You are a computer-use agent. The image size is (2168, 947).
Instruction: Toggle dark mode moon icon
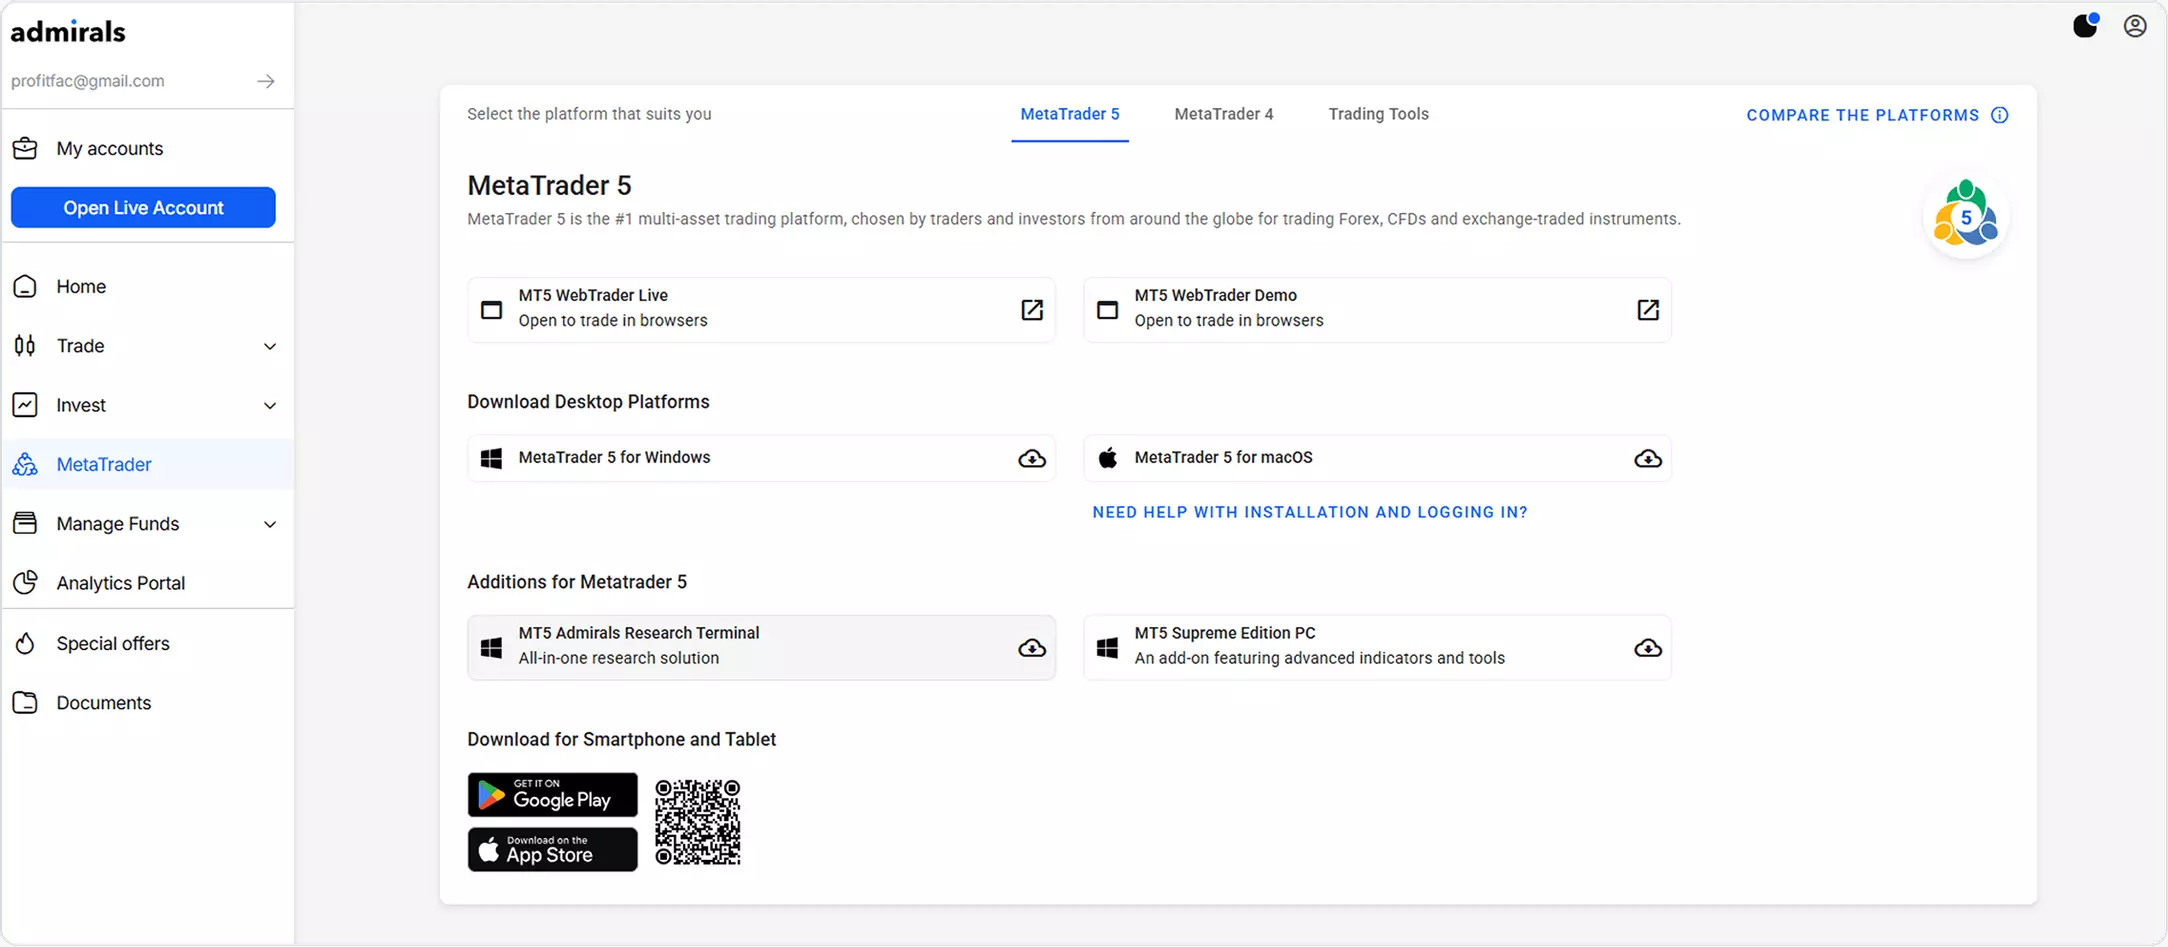click(x=2085, y=25)
